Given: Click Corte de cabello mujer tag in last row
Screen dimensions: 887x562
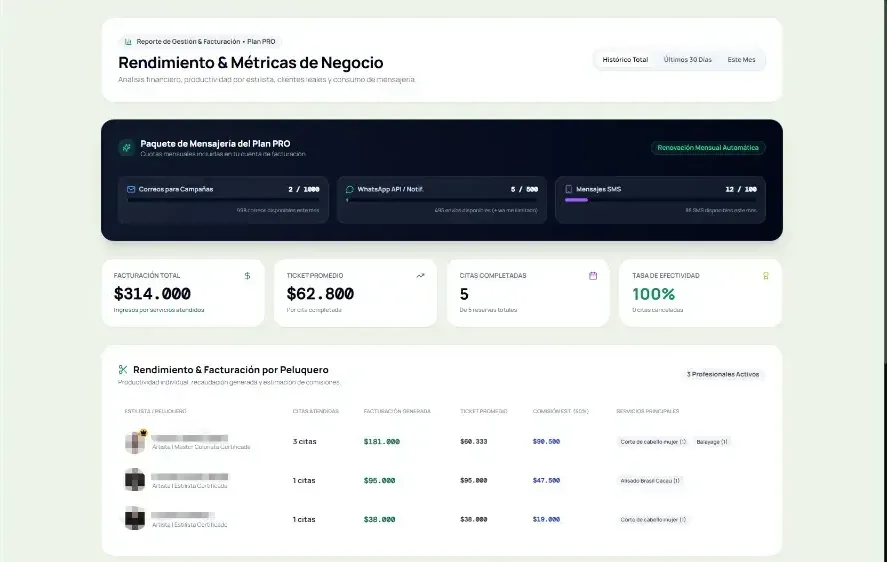Looking at the screenshot, I should tap(653, 520).
